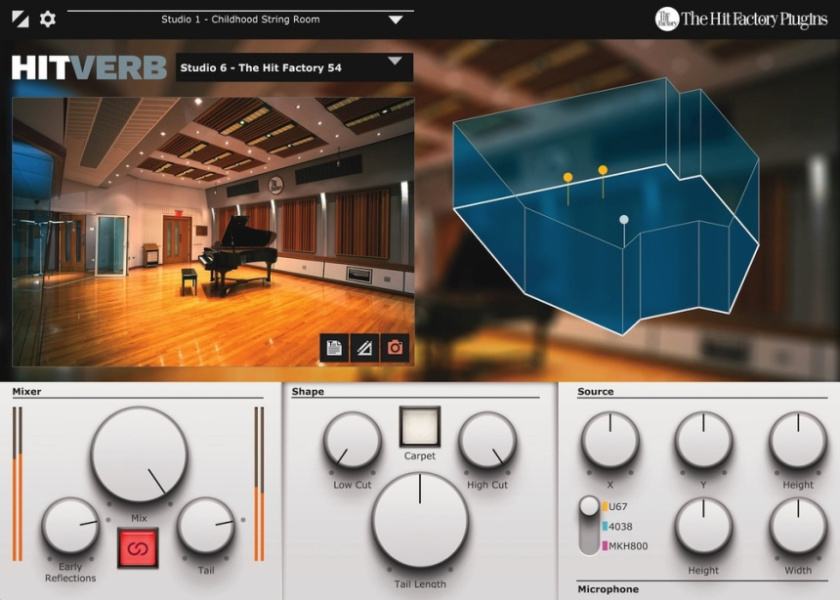Click the floor plan drafting icon
The image size is (840, 600).
(364, 348)
